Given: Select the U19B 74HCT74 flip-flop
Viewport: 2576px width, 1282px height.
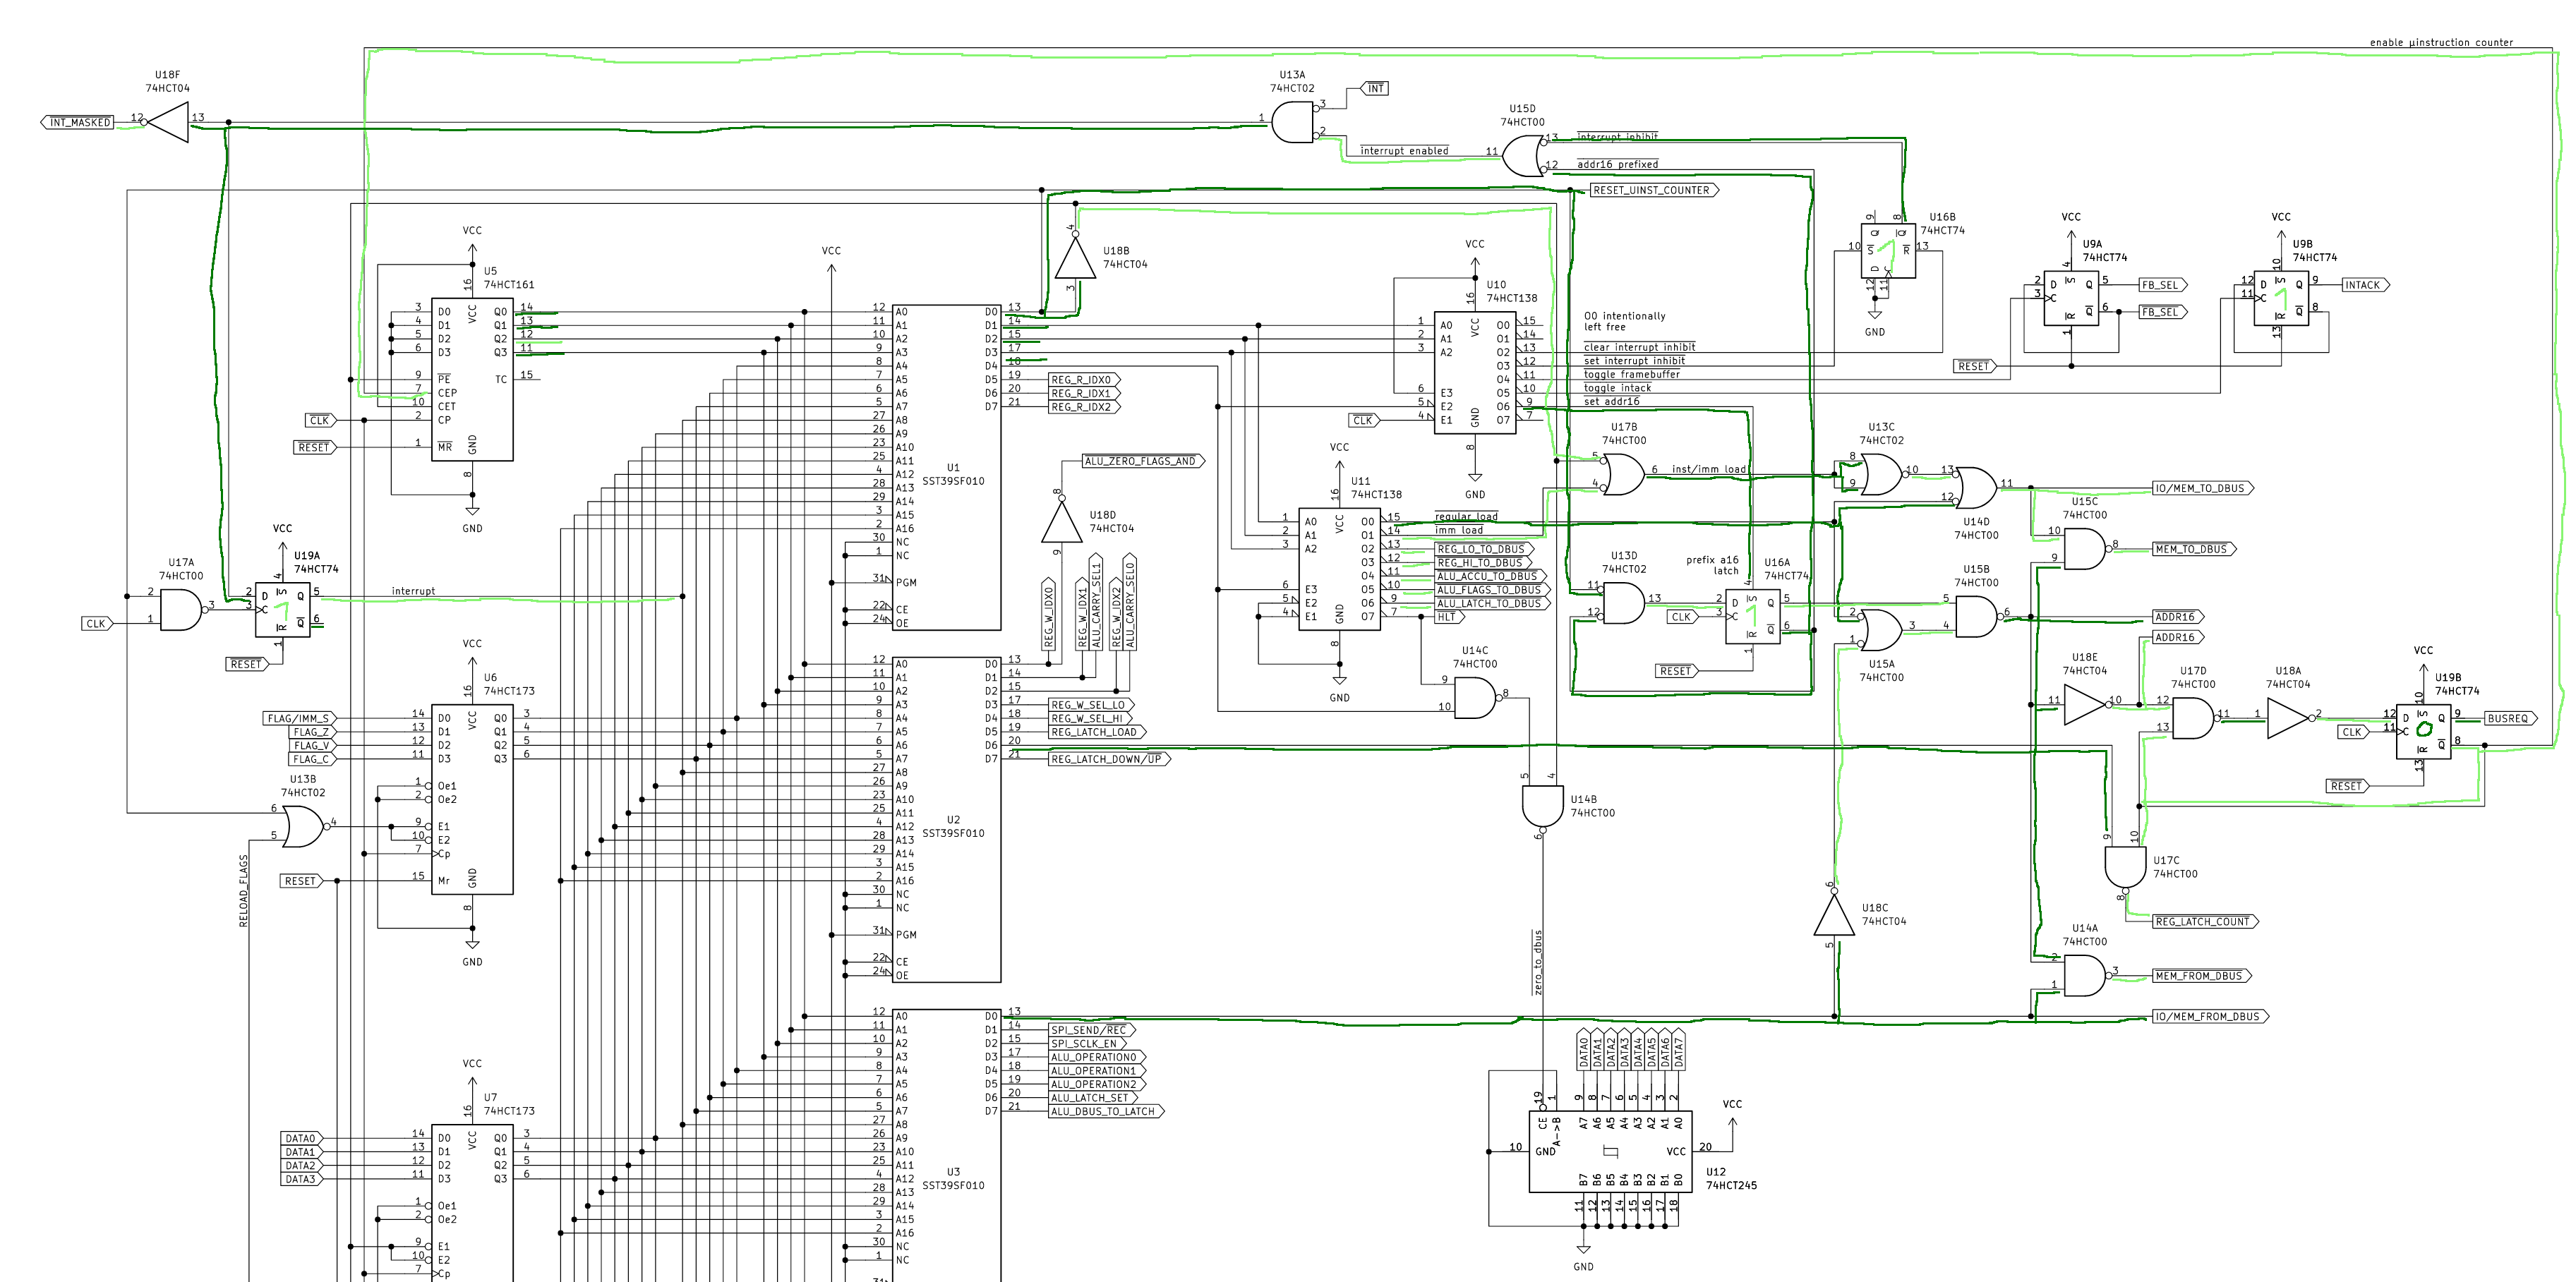Looking at the screenshot, I should pos(2423,731).
